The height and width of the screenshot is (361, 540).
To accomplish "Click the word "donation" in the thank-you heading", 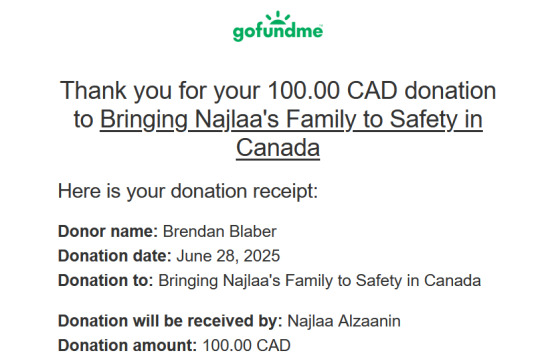I will [x=450, y=91].
